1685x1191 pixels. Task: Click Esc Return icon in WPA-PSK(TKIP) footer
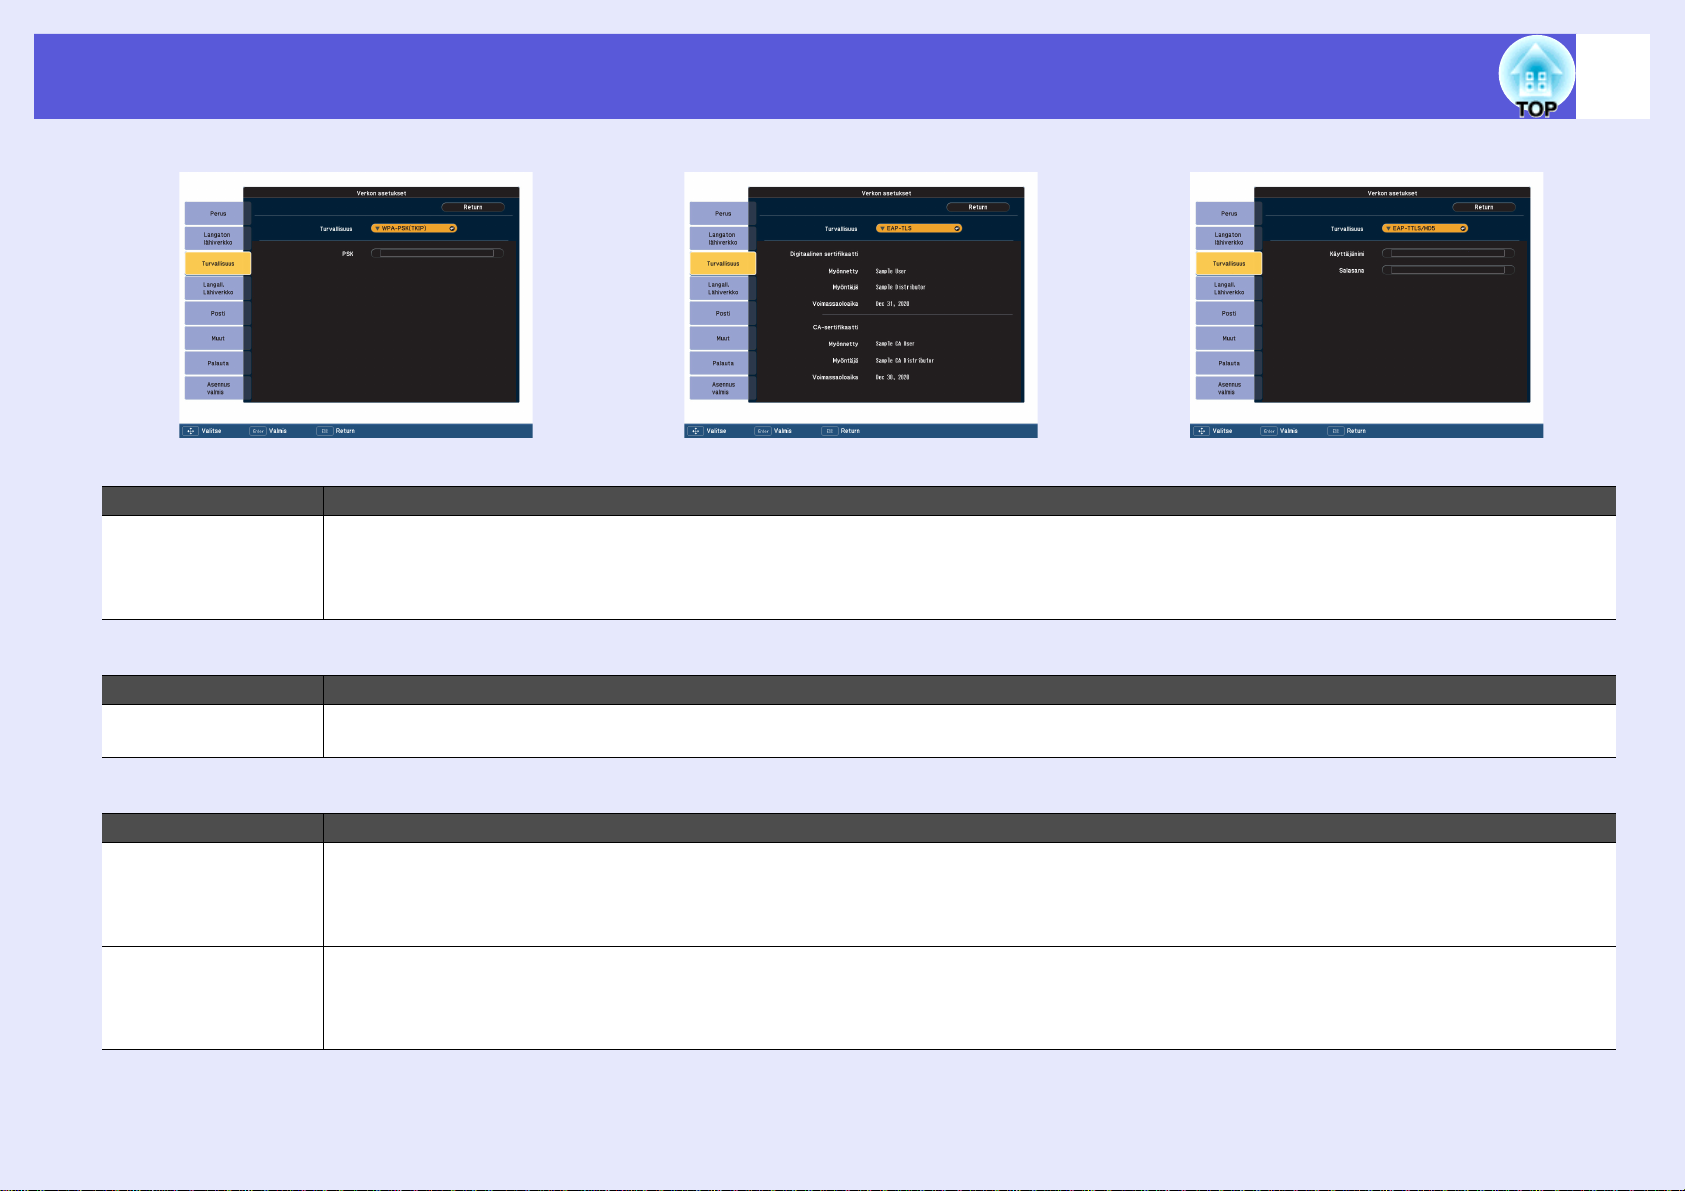(x=324, y=431)
